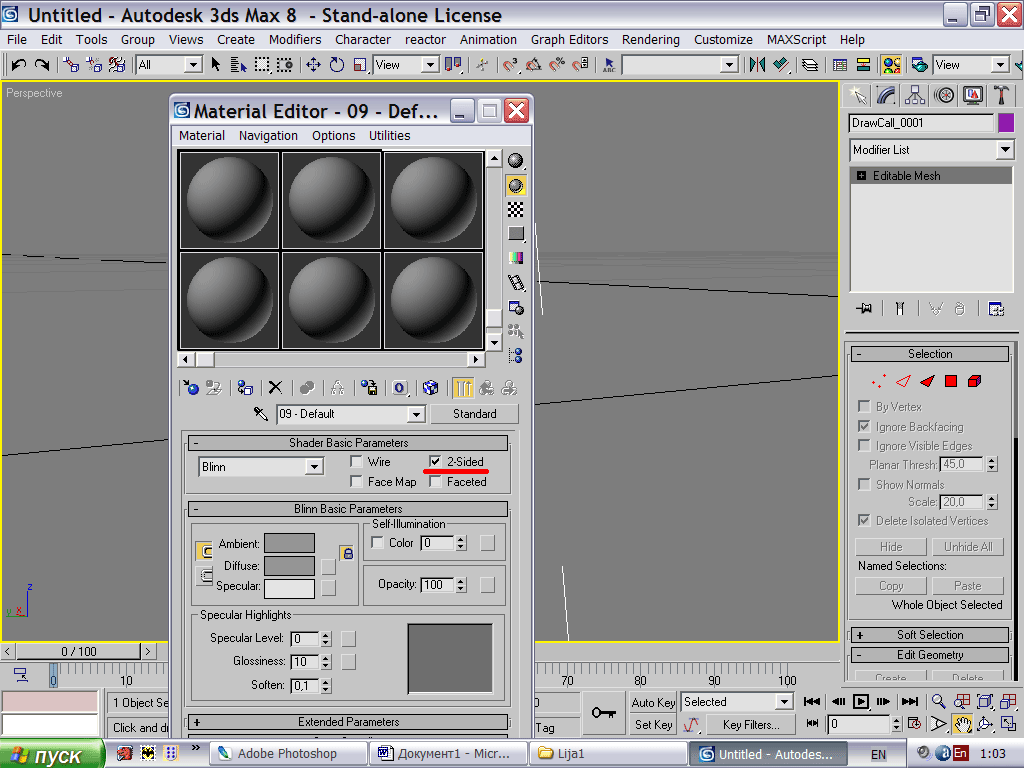The image size is (1024, 768).
Task: Select Element sub-object level icon
Action: tap(974, 381)
